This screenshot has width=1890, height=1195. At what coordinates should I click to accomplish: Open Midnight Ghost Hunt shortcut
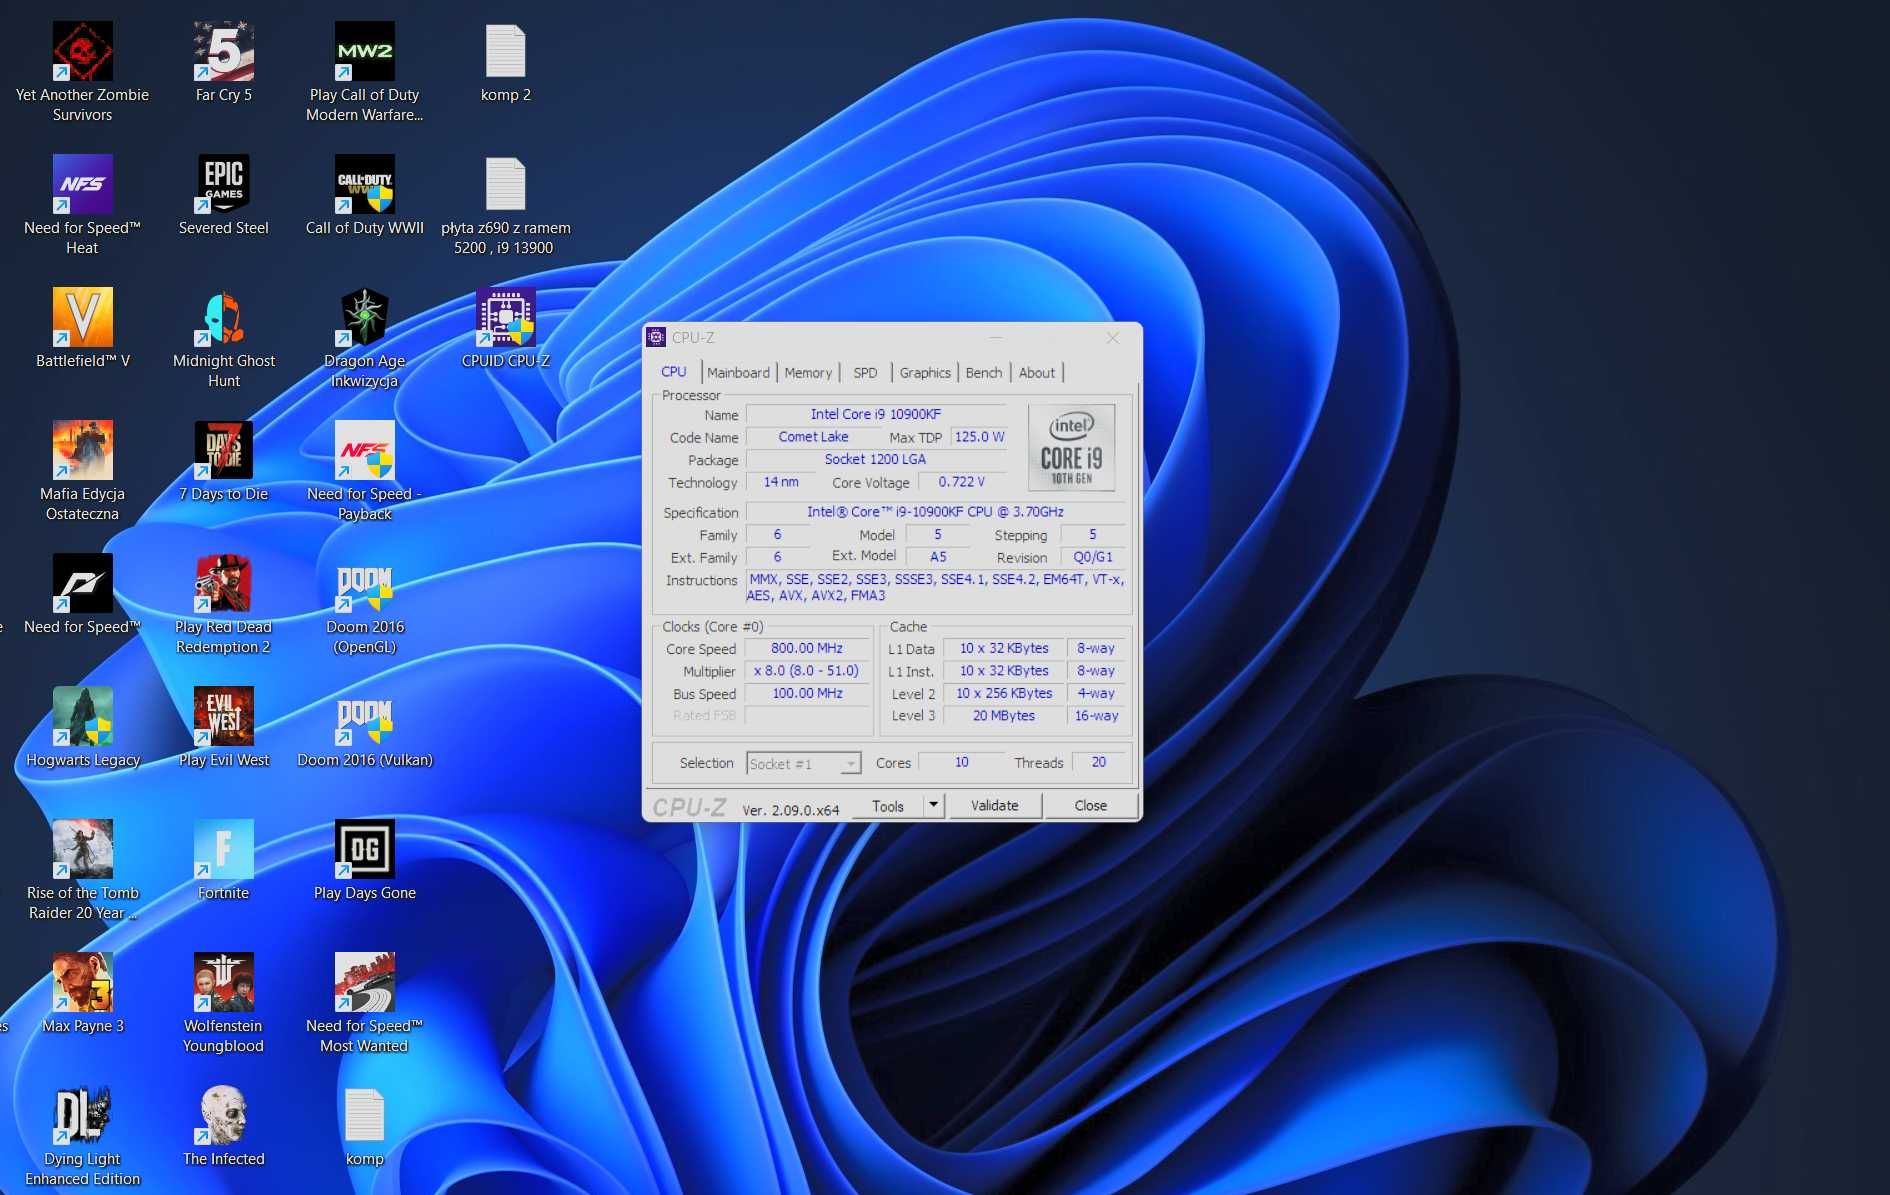pos(224,338)
